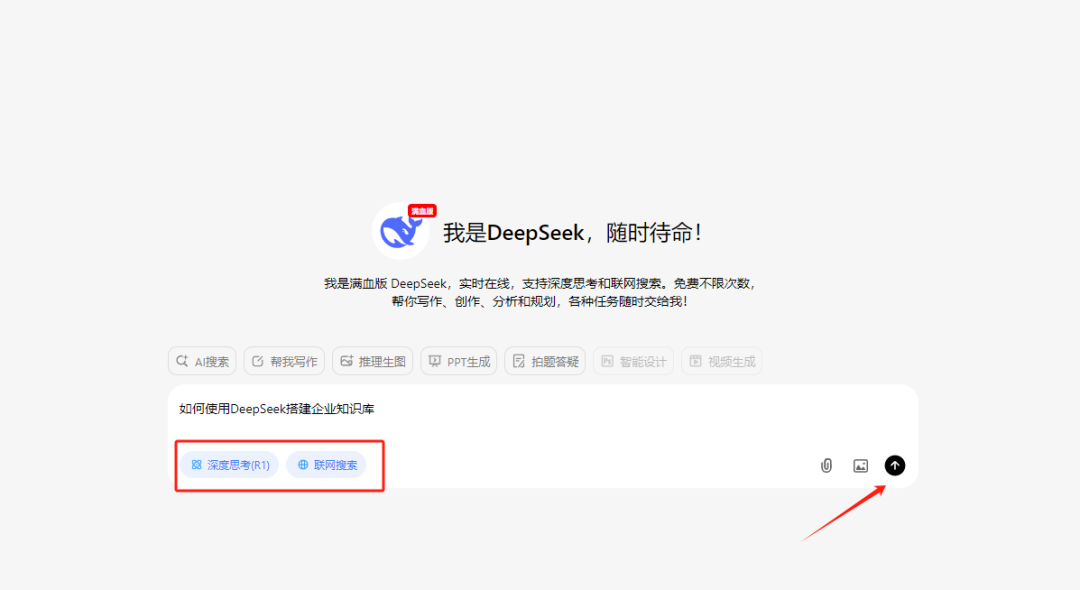Screen dimensions: 1080x590
Task: Toggle 联网搜索 web search
Action: [x=327, y=465]
